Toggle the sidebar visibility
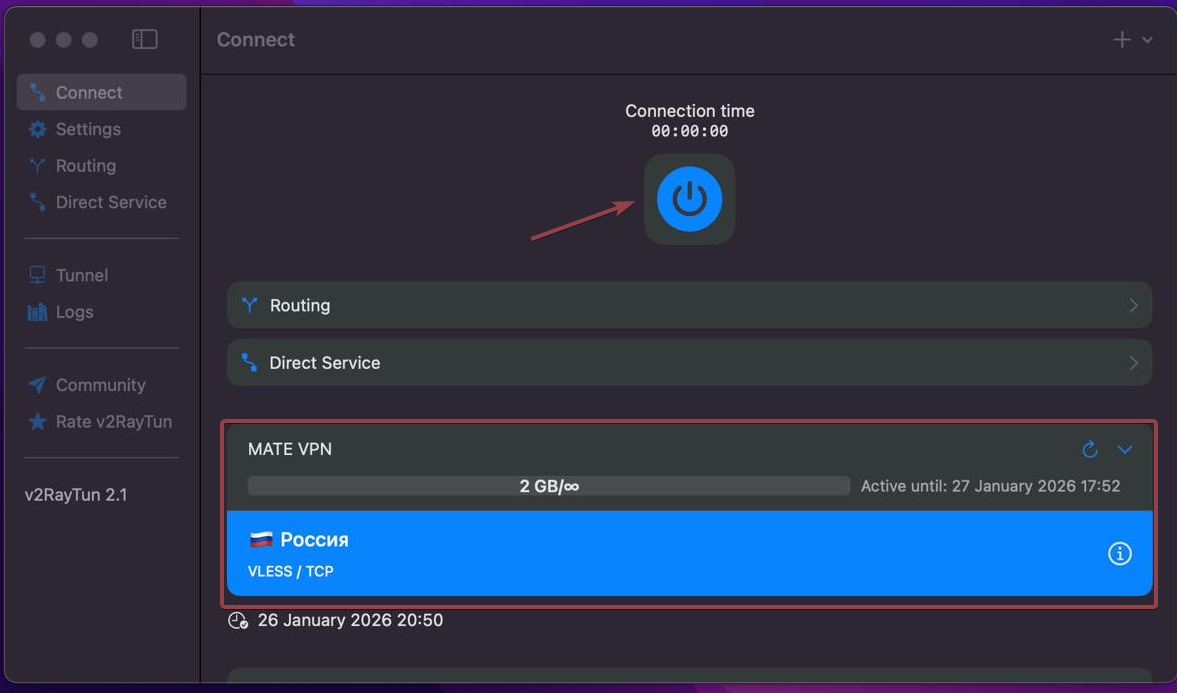The height and width of the screenshot is (693, 1177). (x=144, y=38)
